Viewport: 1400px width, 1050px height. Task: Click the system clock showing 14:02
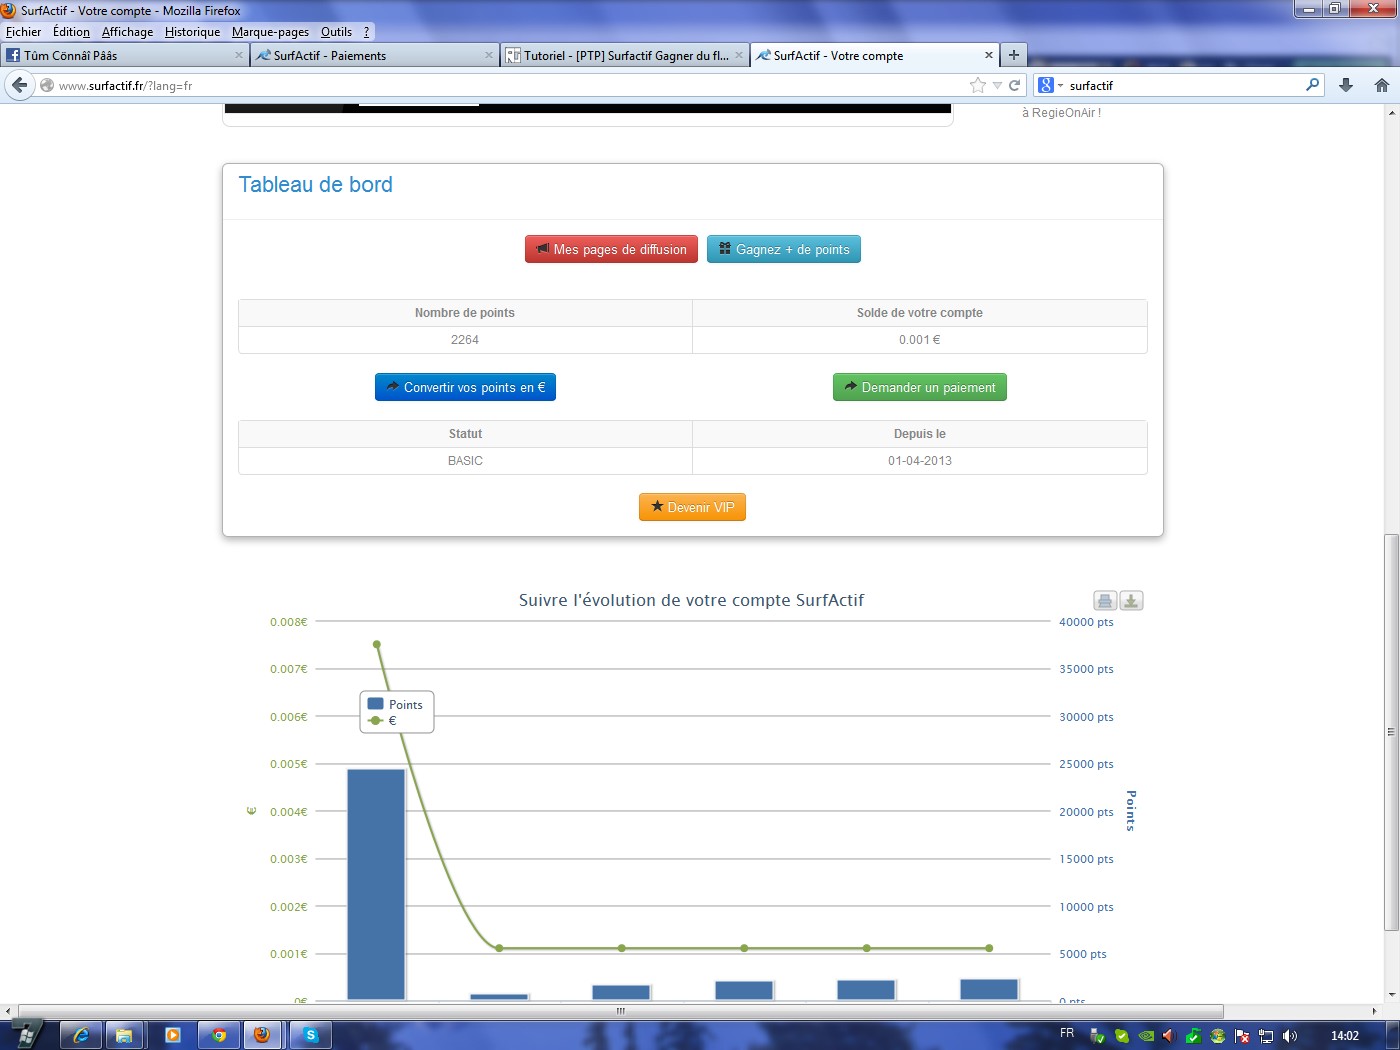[1345, 1036]
